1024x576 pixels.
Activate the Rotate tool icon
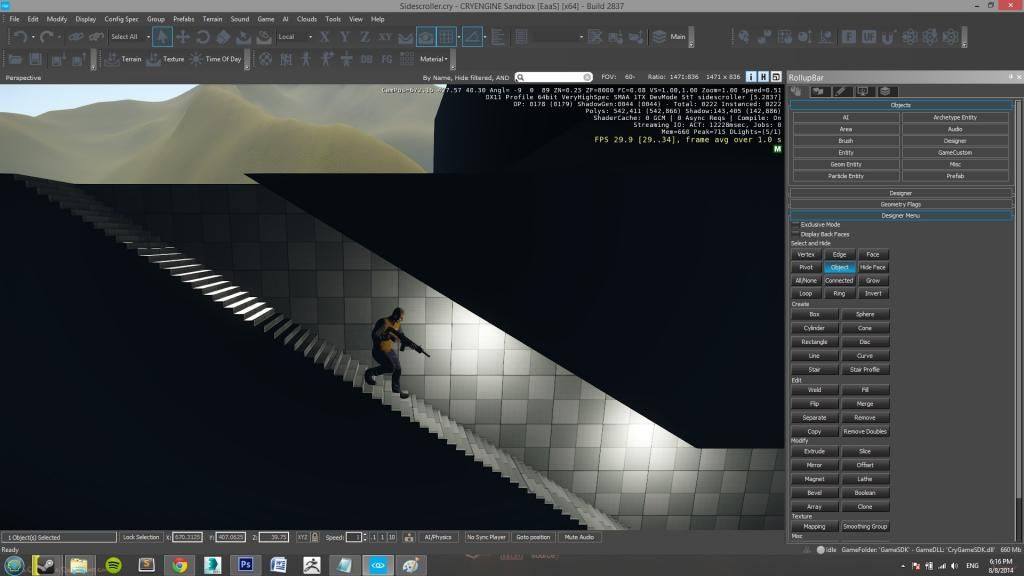point(203,37)
